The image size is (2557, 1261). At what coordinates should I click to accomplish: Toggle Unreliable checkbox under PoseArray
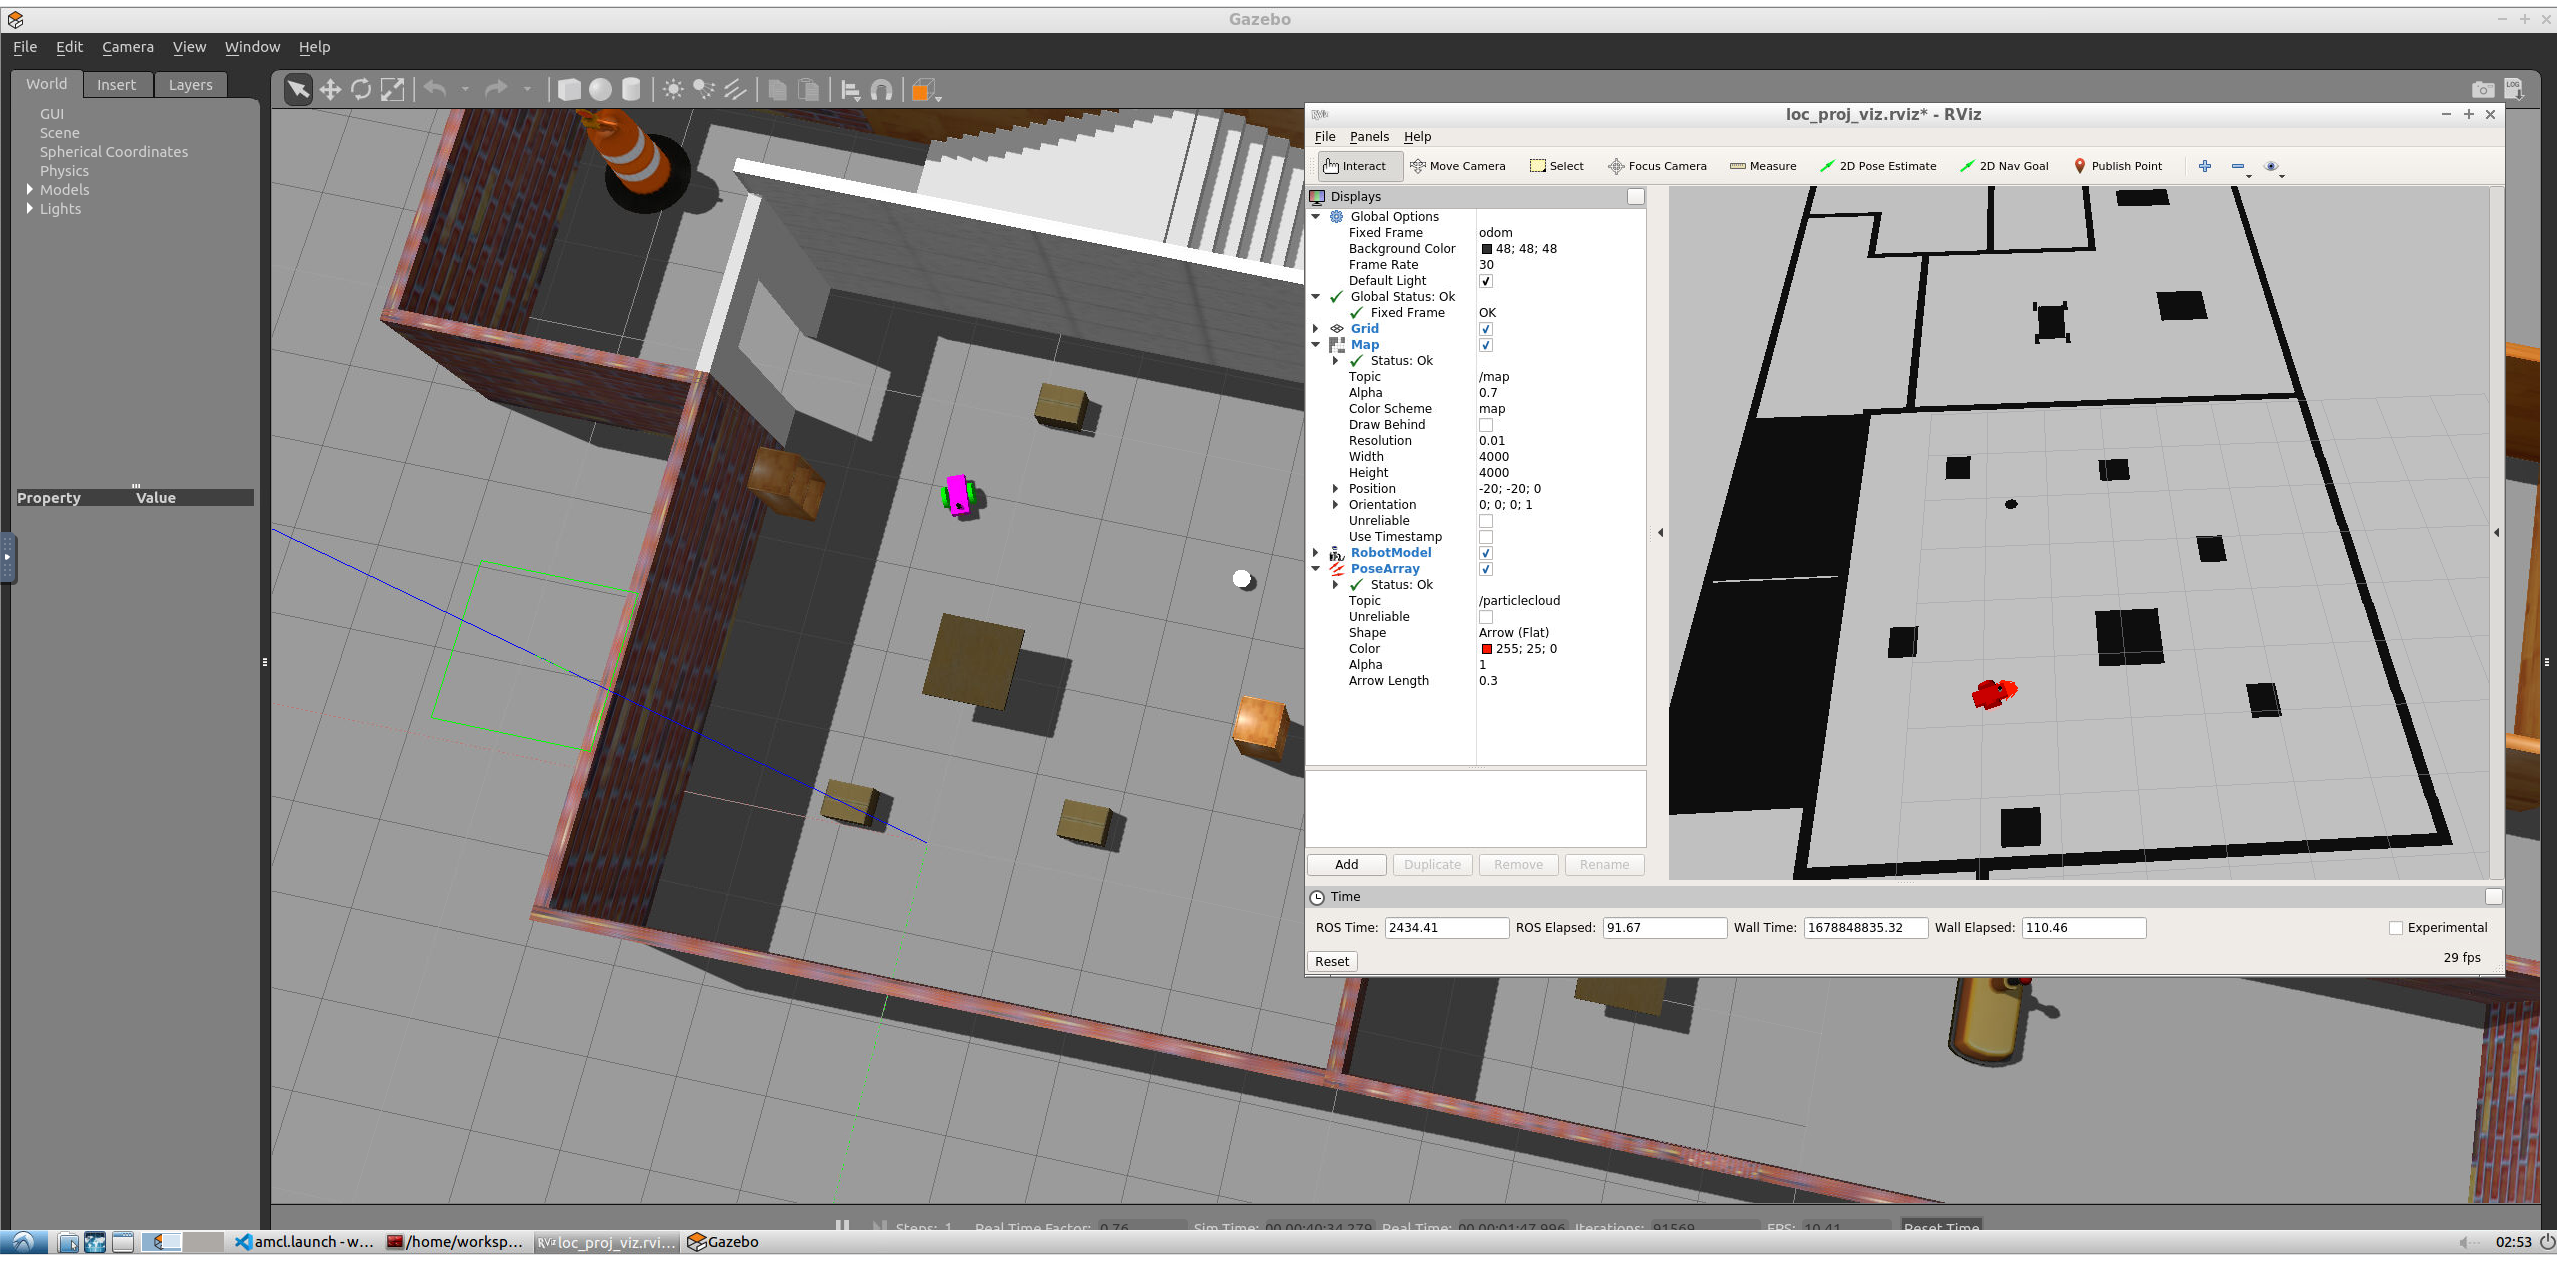[1486, 617]
